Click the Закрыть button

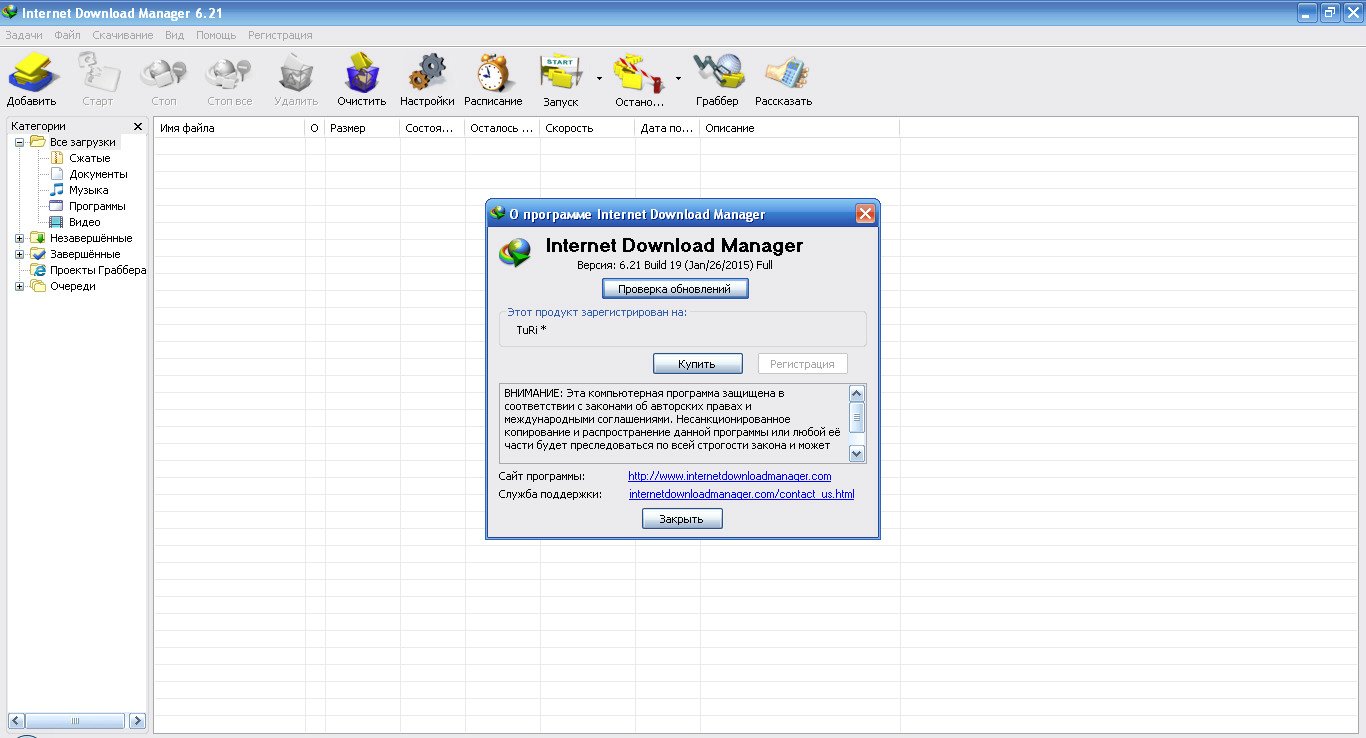click(x=682, y=519)
